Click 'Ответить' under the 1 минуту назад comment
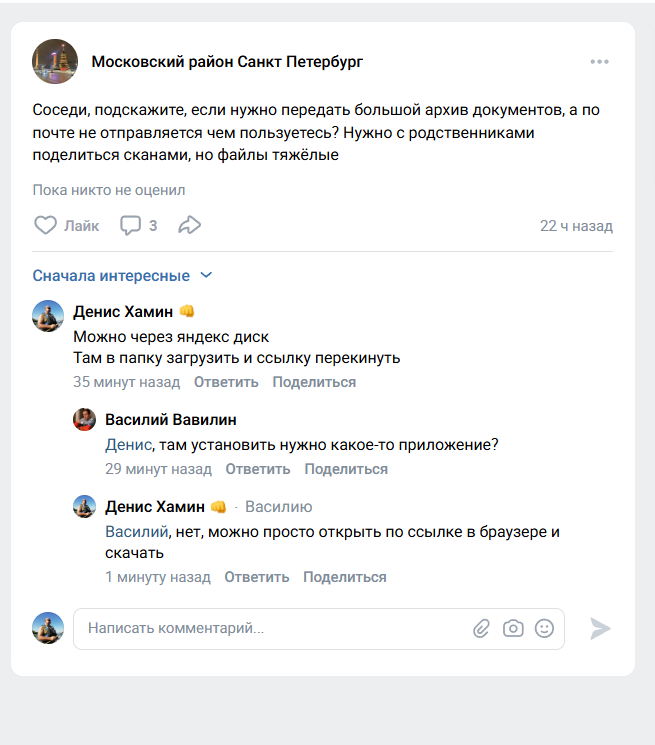This screenshot has width=655, height=745. pyautogui.click(x=257, y=577)
